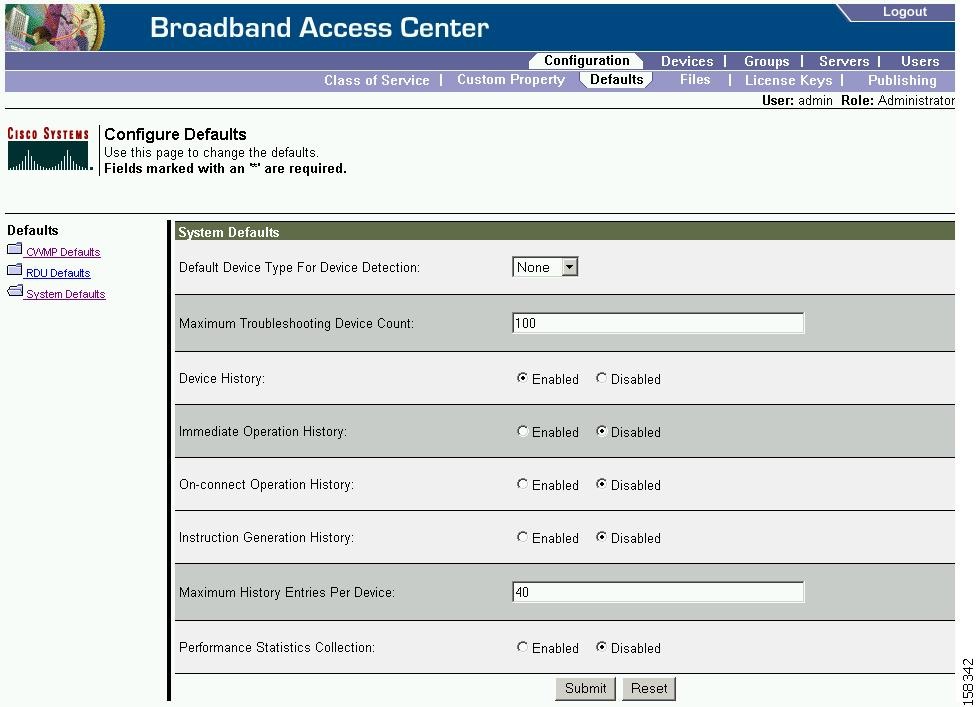Image resolution: width=976 pixels, height=707 pixels.
Task: Click the CWMP Defaults folder icon
Action: pyautogui.click(x=14, y=250)
